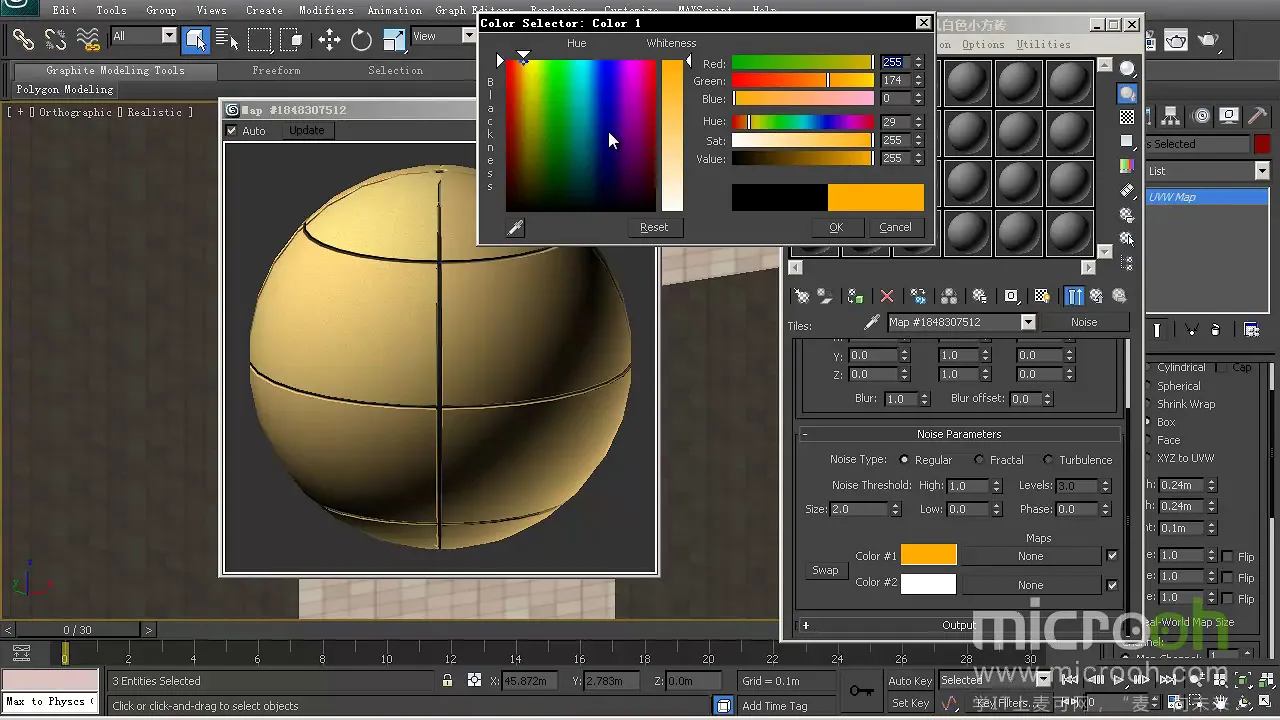
Task: Pick color with Color Selector eyedropper
Action: pos(516,228)
